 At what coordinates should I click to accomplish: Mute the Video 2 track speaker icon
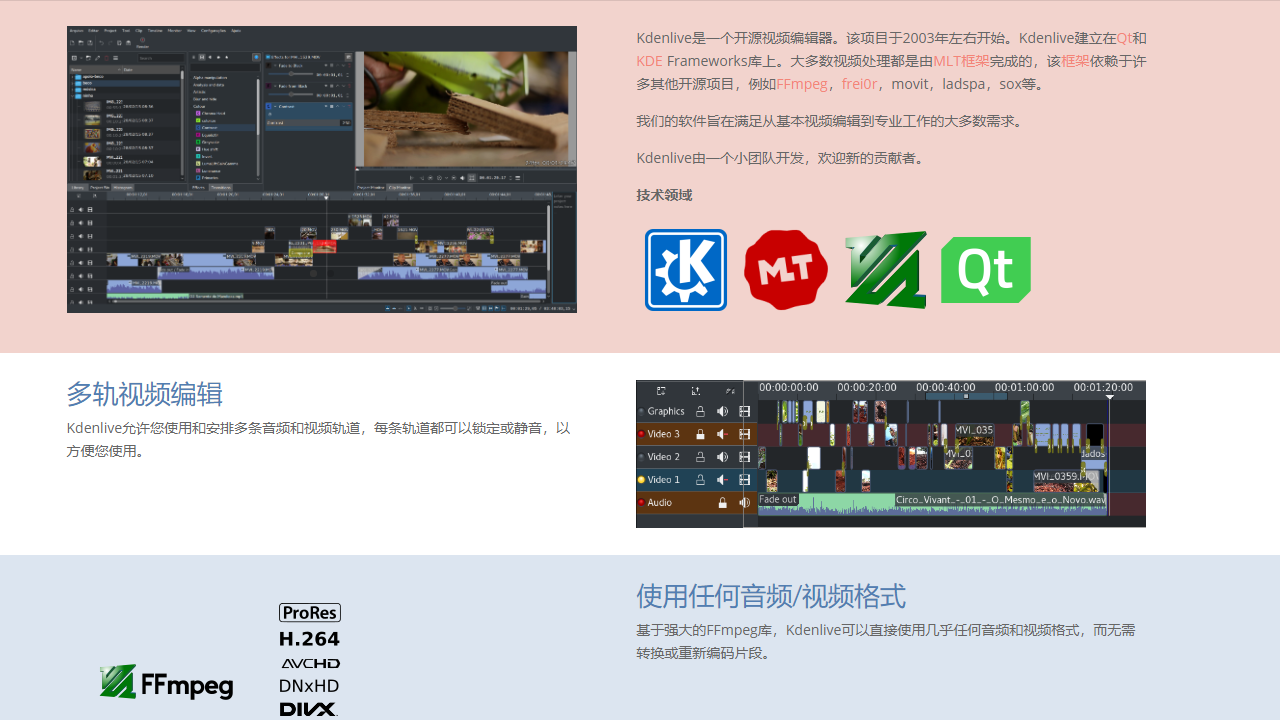point(722,457)
